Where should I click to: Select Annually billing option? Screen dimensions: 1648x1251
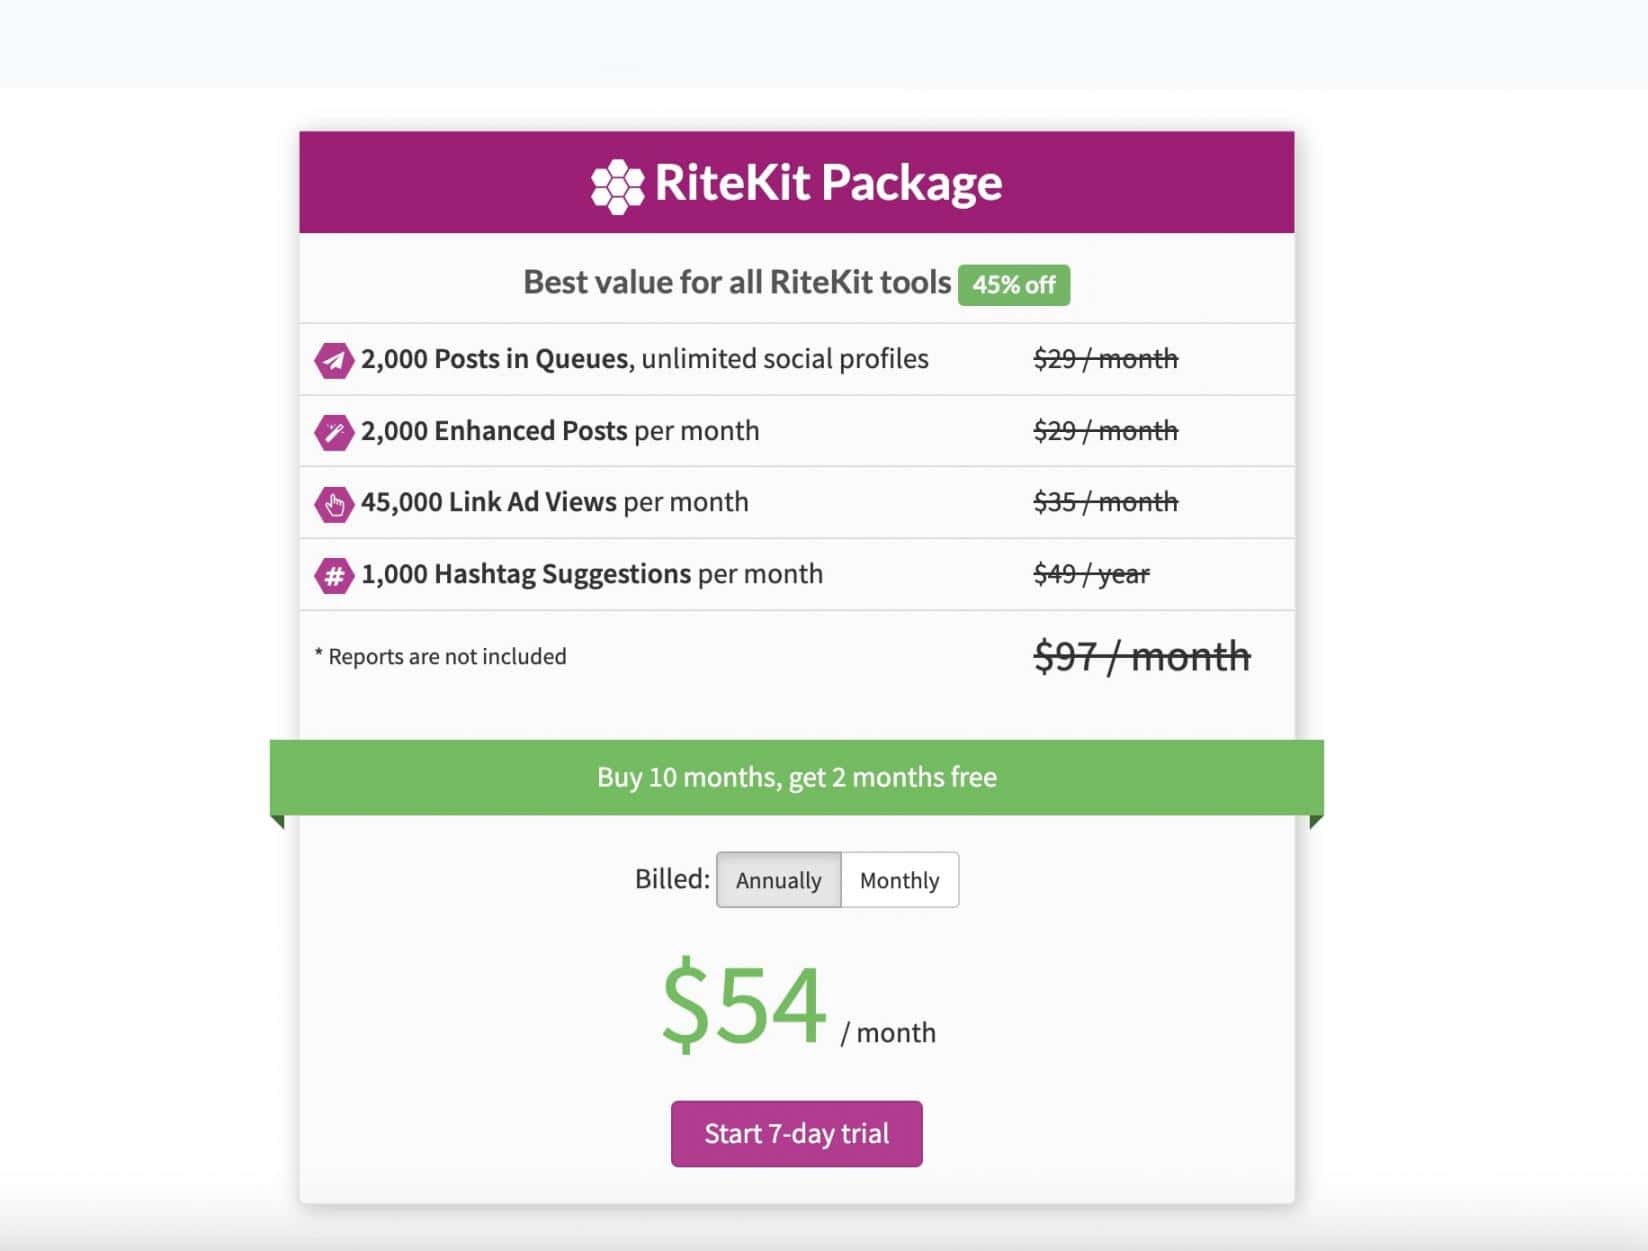[778, 880]
